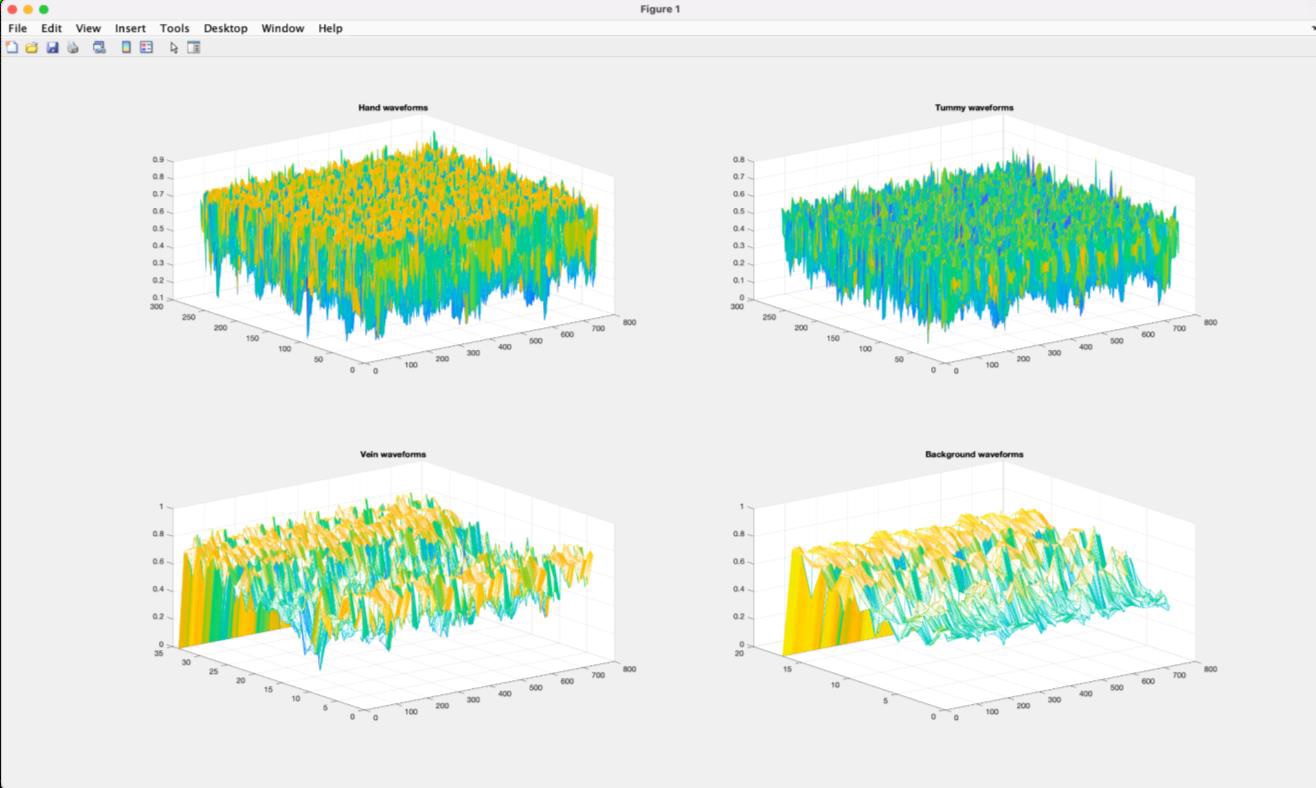Open the Desktop menu
The width and height of the screenshot is (1316, 788).
pos(225,28)
